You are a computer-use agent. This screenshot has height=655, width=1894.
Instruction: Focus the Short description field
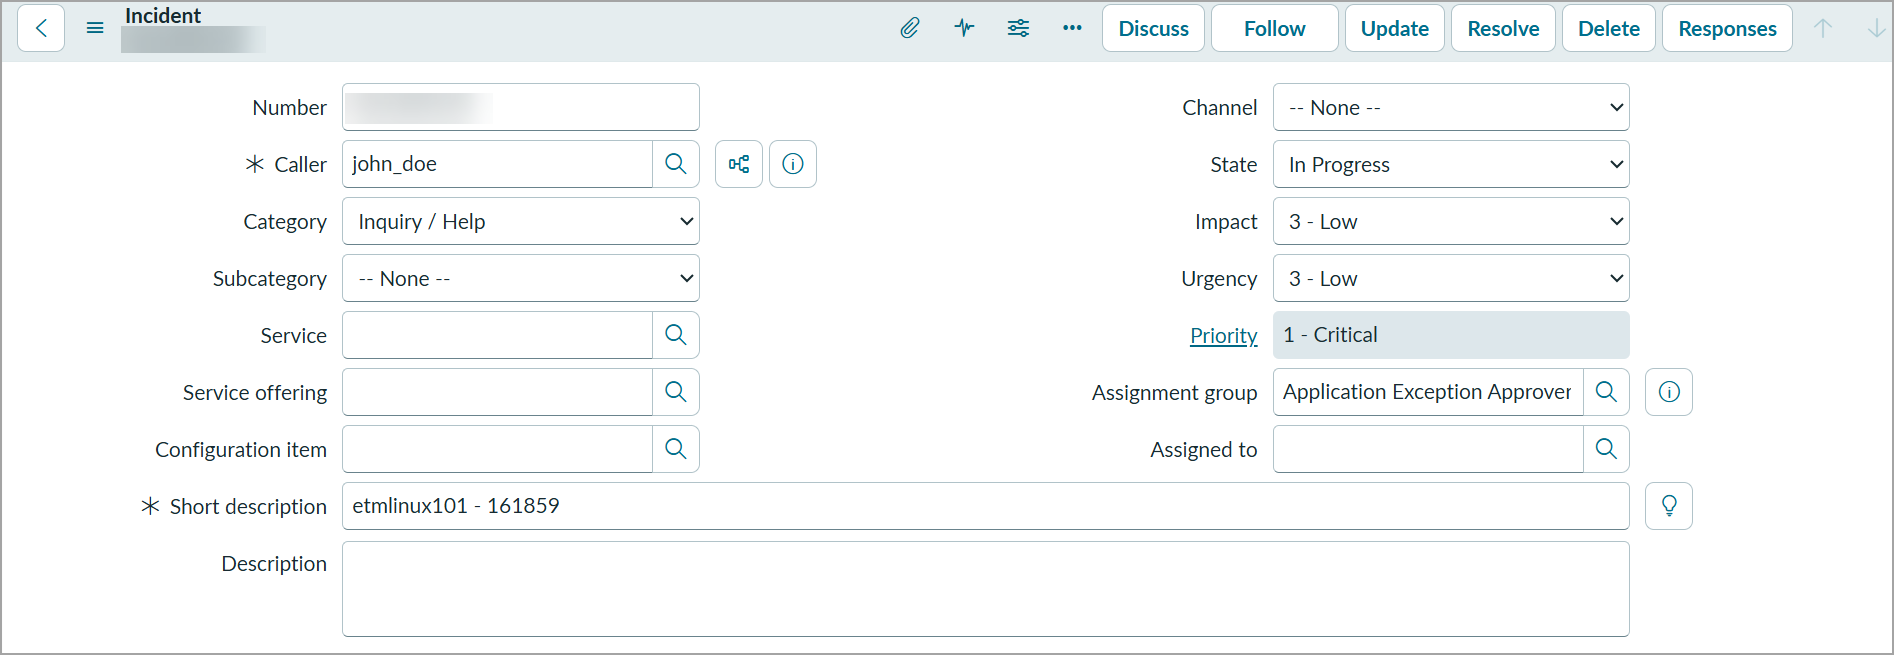point(986,506)
